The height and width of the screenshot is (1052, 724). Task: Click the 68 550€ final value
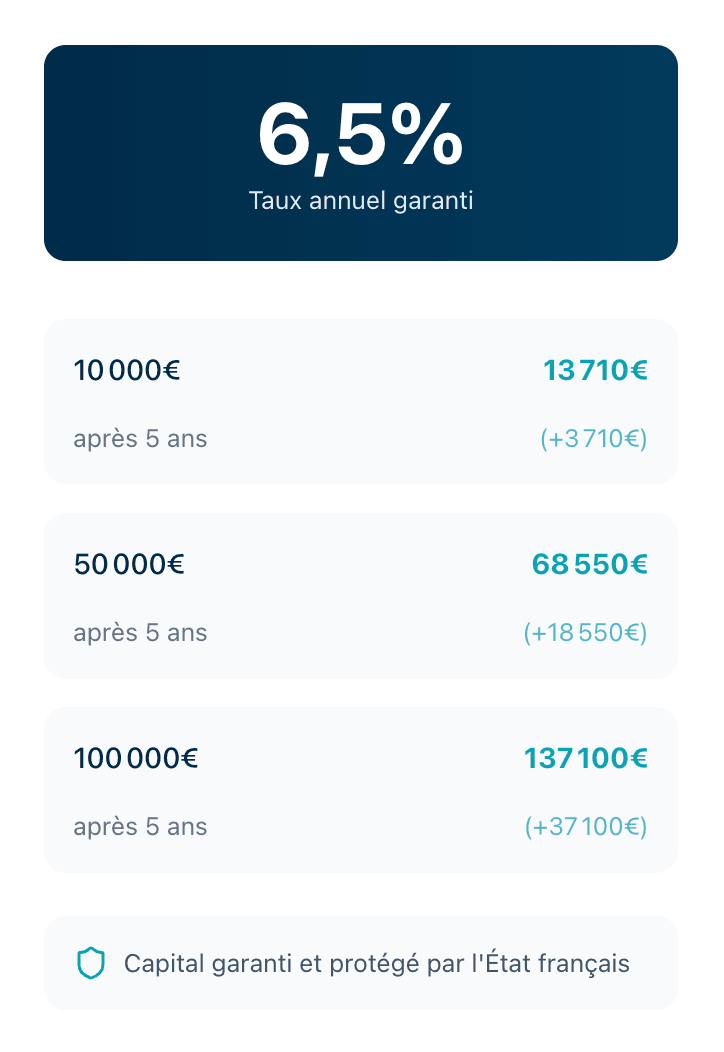[x=589, y=565]
